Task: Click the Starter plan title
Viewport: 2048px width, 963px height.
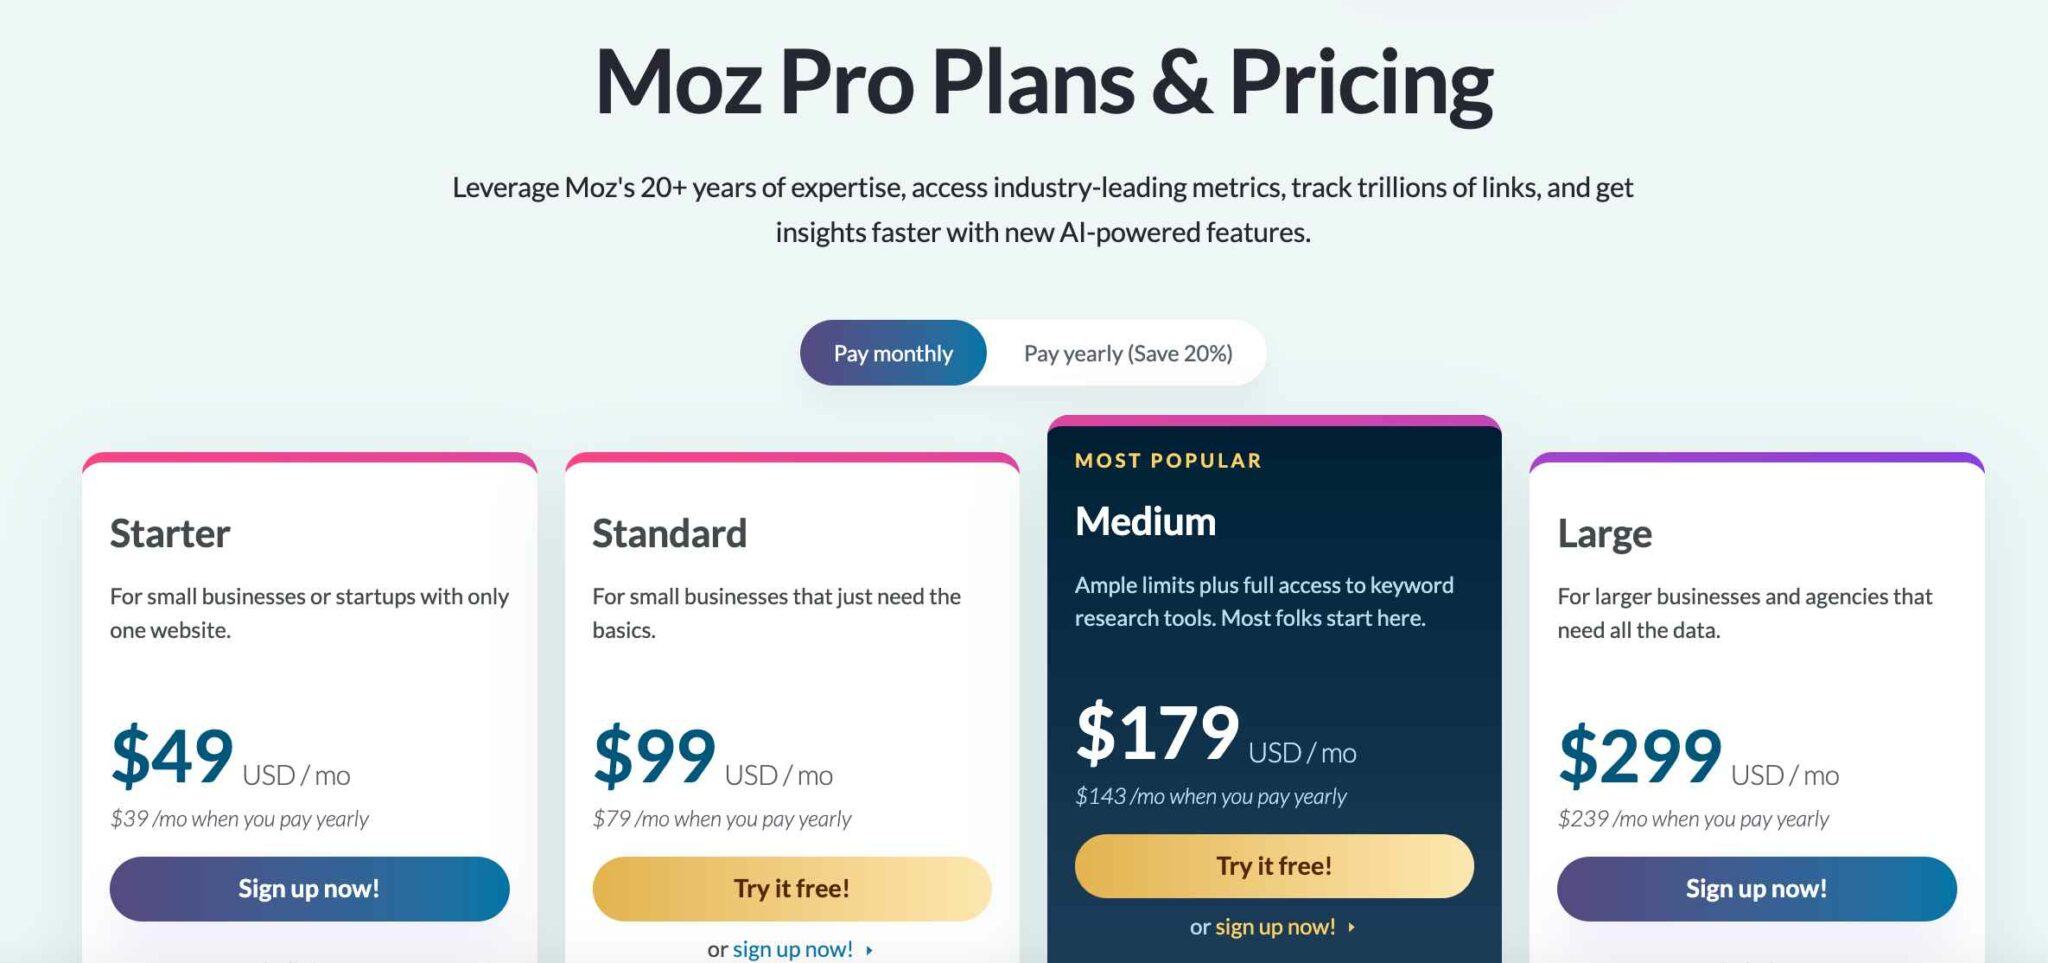Action: 169,533
